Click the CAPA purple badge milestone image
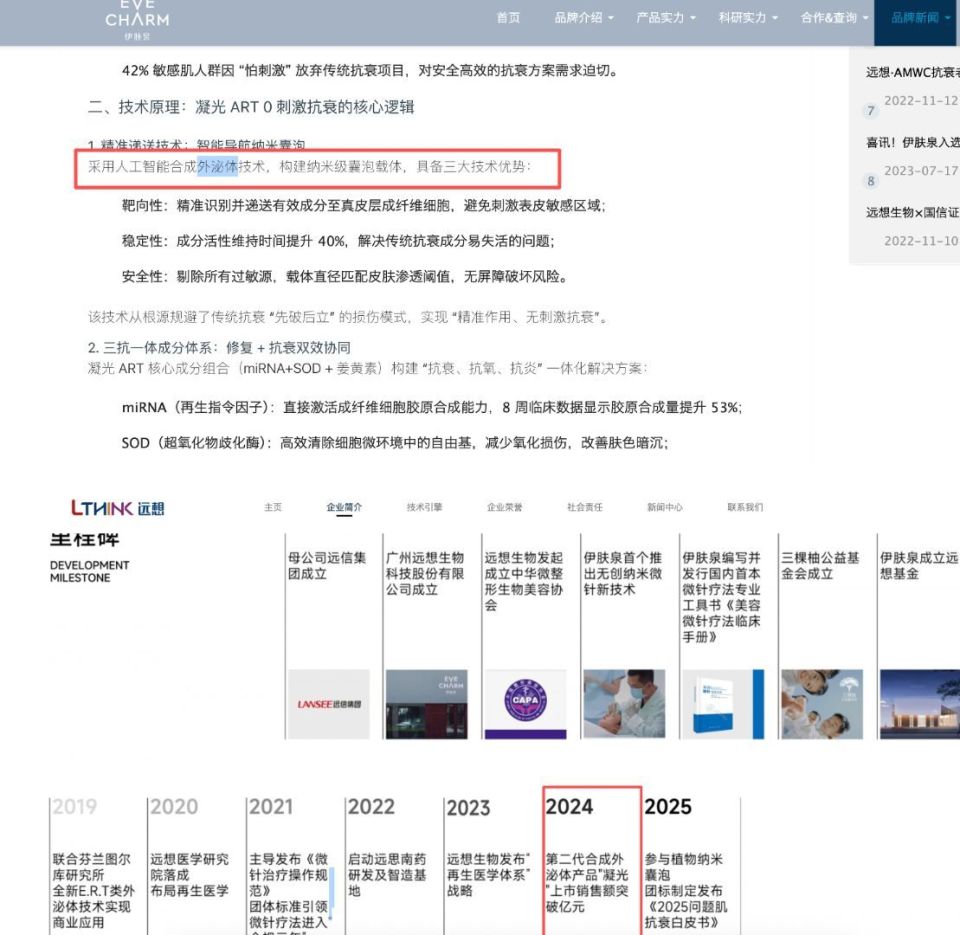The height and width of the screenshot is (935, 960). [524, 701]
